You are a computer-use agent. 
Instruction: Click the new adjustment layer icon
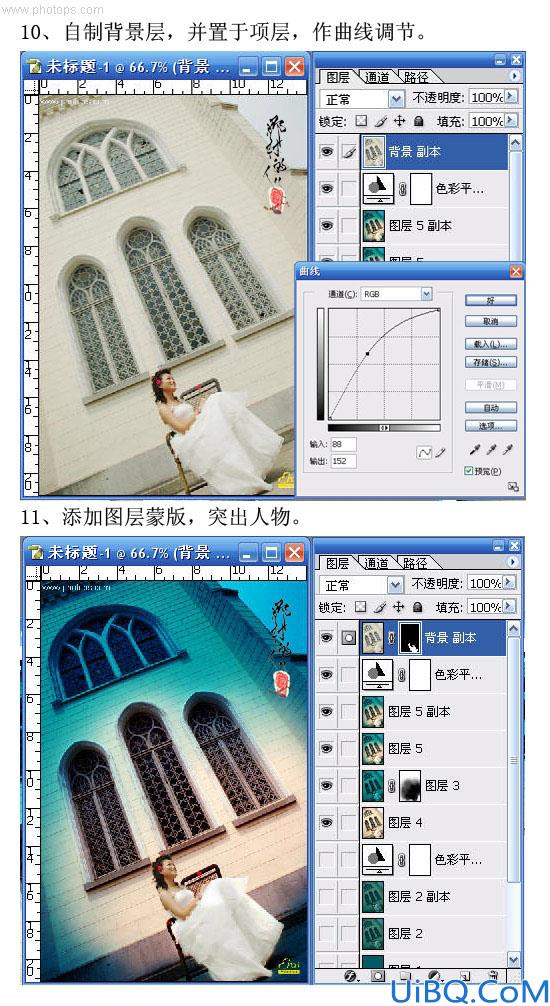tap(434, 976)
